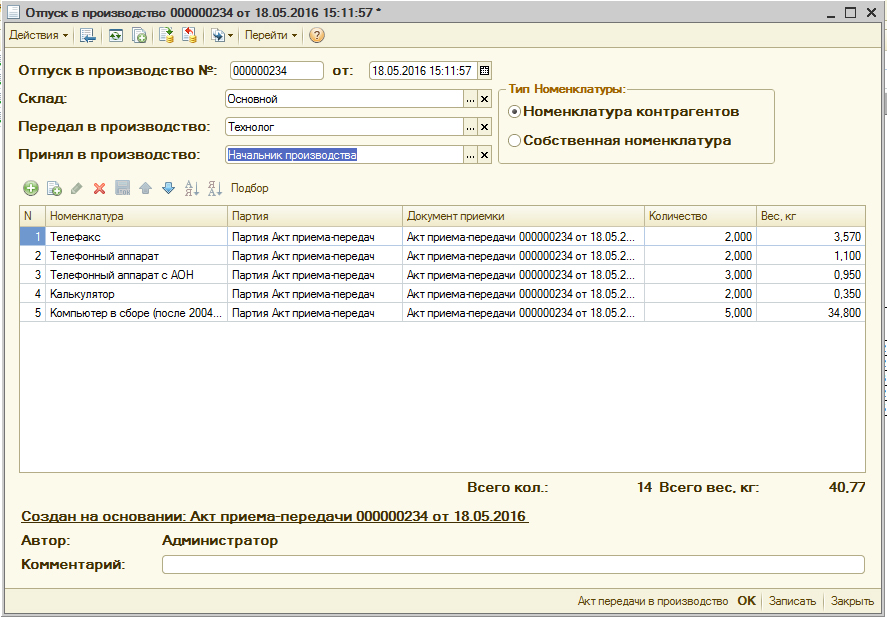Click the Copy row icon
The height and width of the screenshot is (617, 887).
(54, 188)
